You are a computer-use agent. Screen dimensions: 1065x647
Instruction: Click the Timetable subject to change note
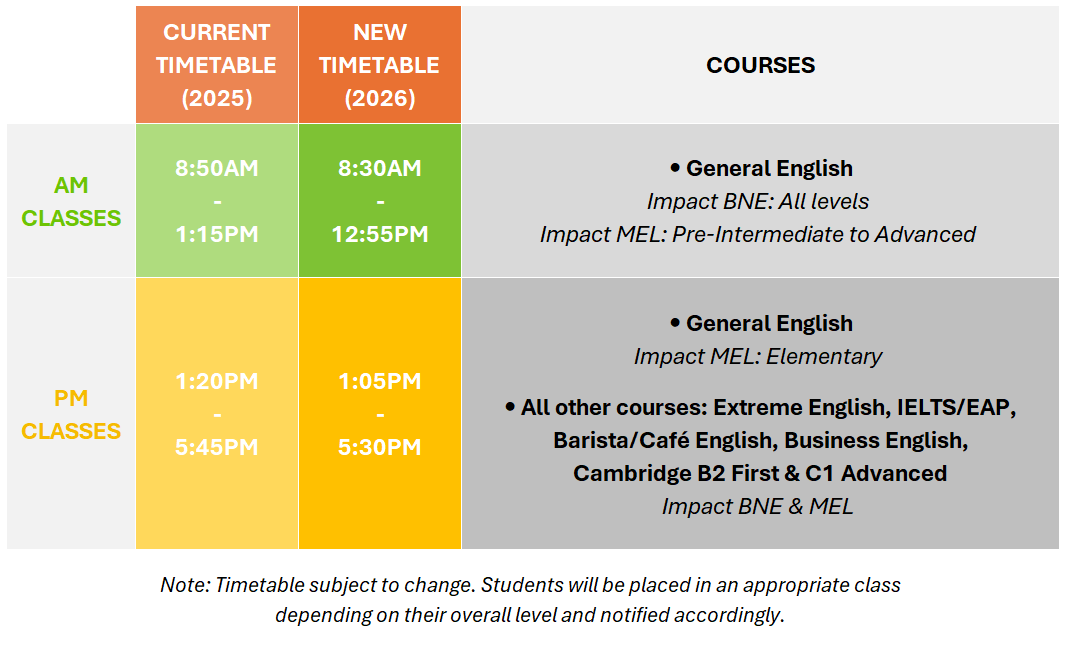[x=530, y=585]
